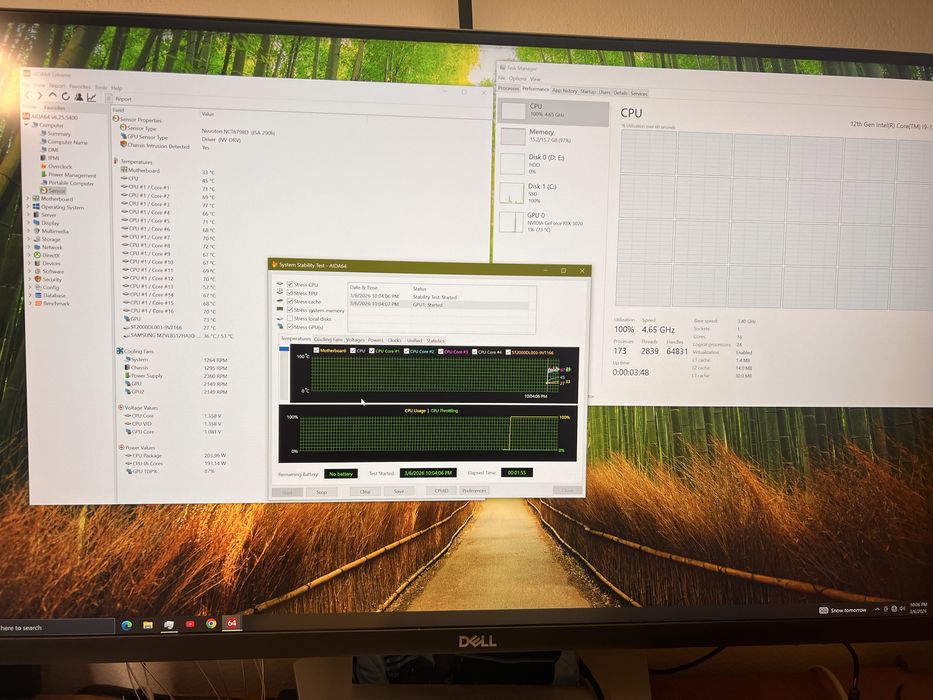Switch to Voltages tab in stability test
This screenshot has height=700, width=933.
pos(355,340)
